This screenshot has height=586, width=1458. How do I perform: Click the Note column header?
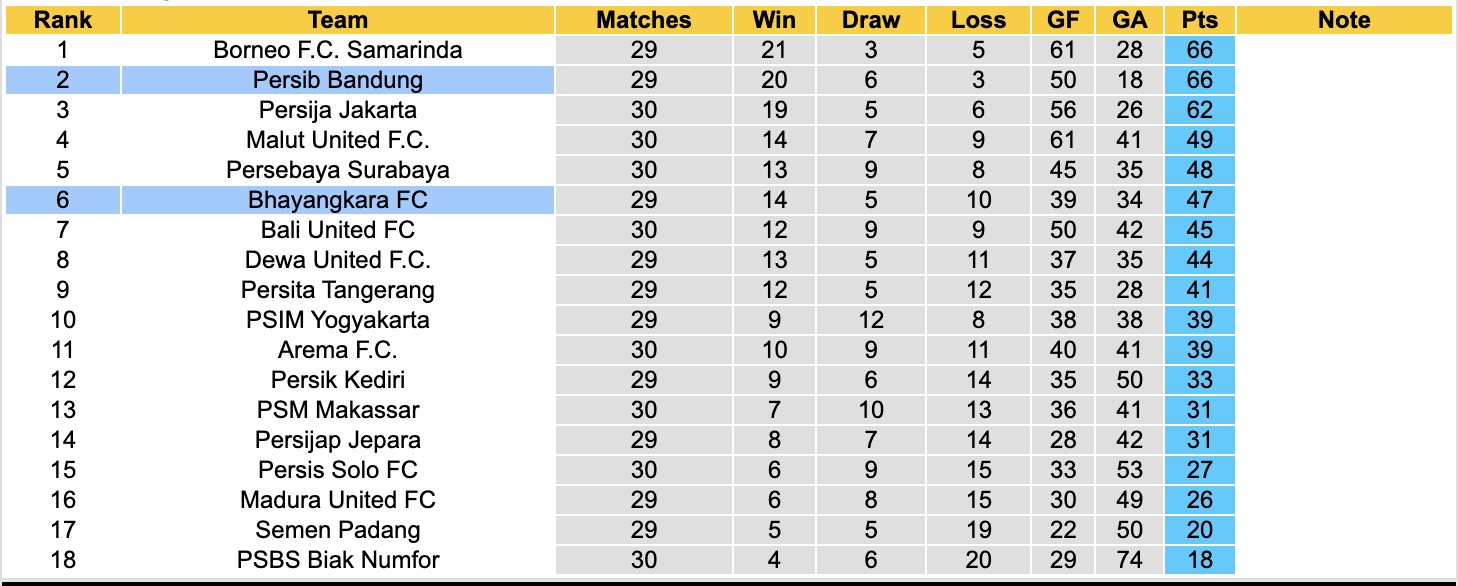tap(1344, 20)
